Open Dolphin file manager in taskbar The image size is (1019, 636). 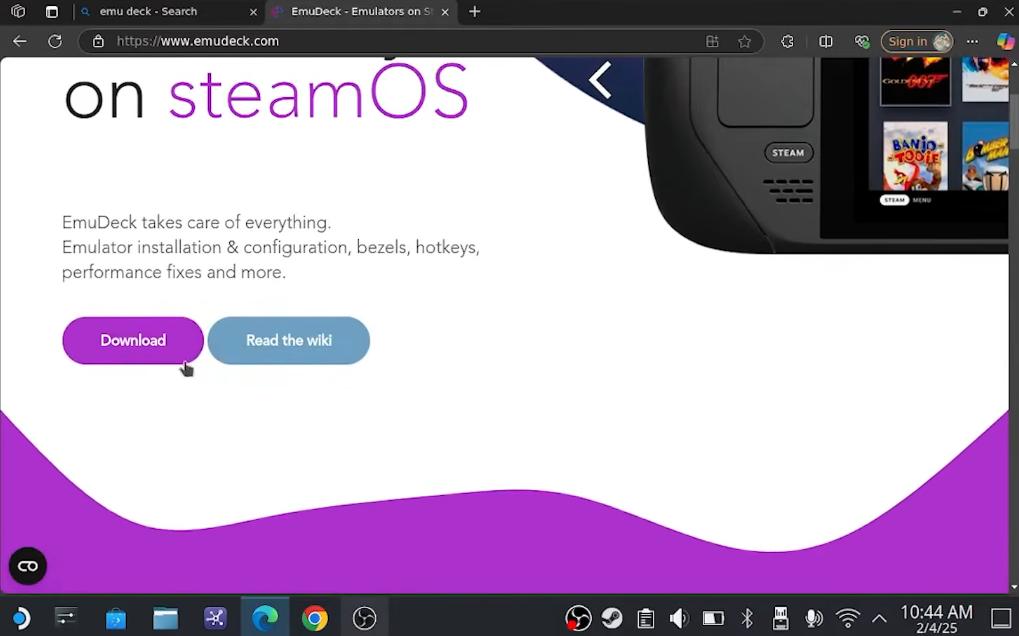165,618
